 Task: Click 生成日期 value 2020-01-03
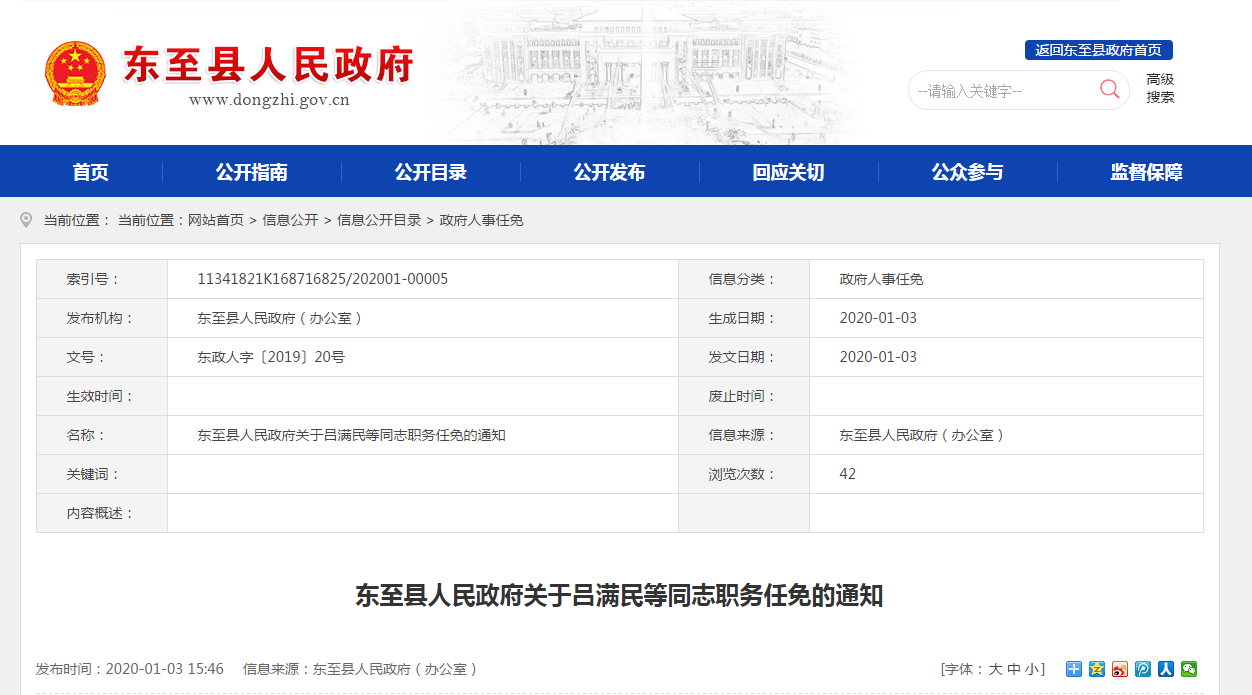coord(878,318)
